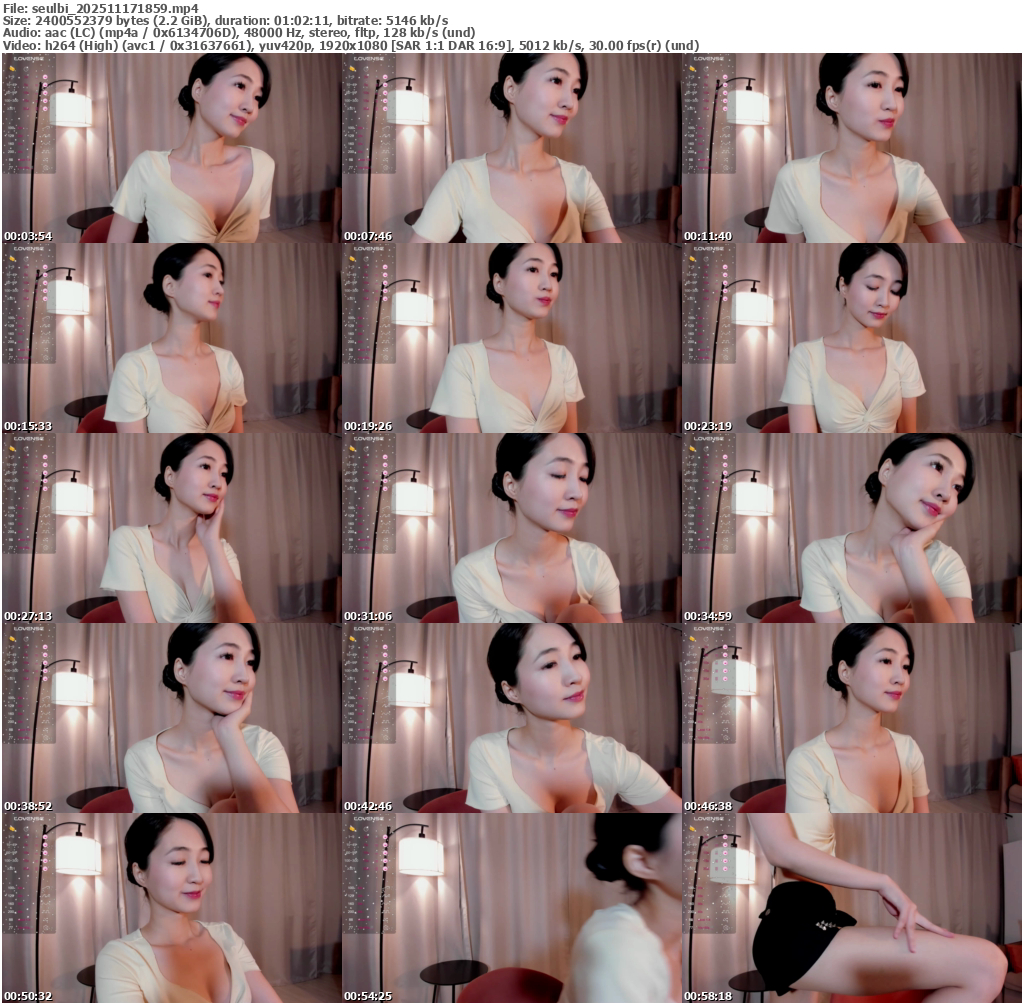Screen dimensions: 1024x1003
Task: Click the Audio aac codec info line
Action: (239, 33)
